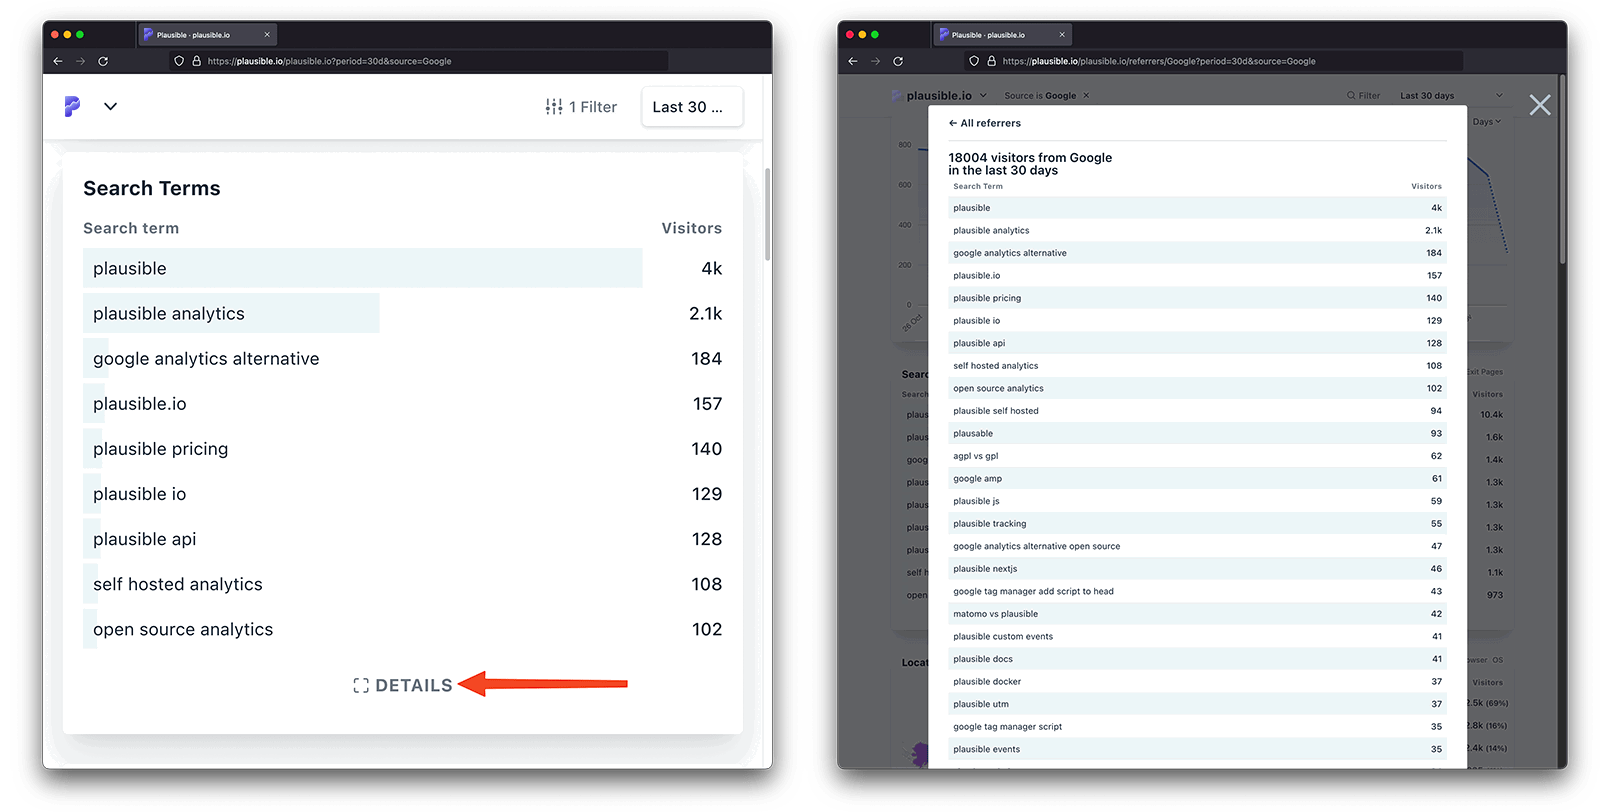Click 'plausible.io' row in left window
The width and height of the screenshot is (1600, 812).
(x=402, y=403)
